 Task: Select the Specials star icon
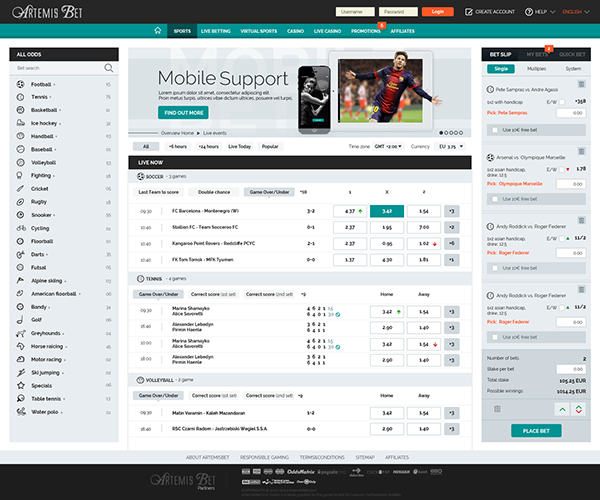click(x=21, y=386)
